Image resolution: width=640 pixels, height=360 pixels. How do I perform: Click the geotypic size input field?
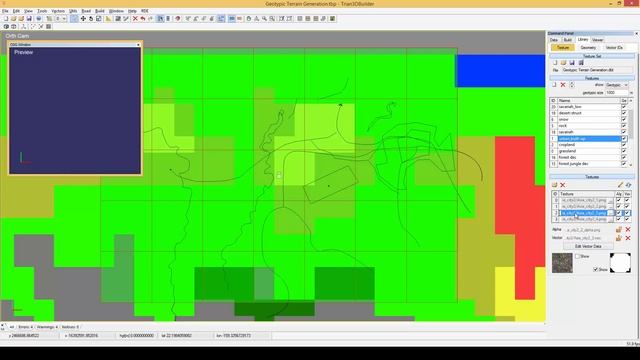pyautogui.click(x=616, y=93)
